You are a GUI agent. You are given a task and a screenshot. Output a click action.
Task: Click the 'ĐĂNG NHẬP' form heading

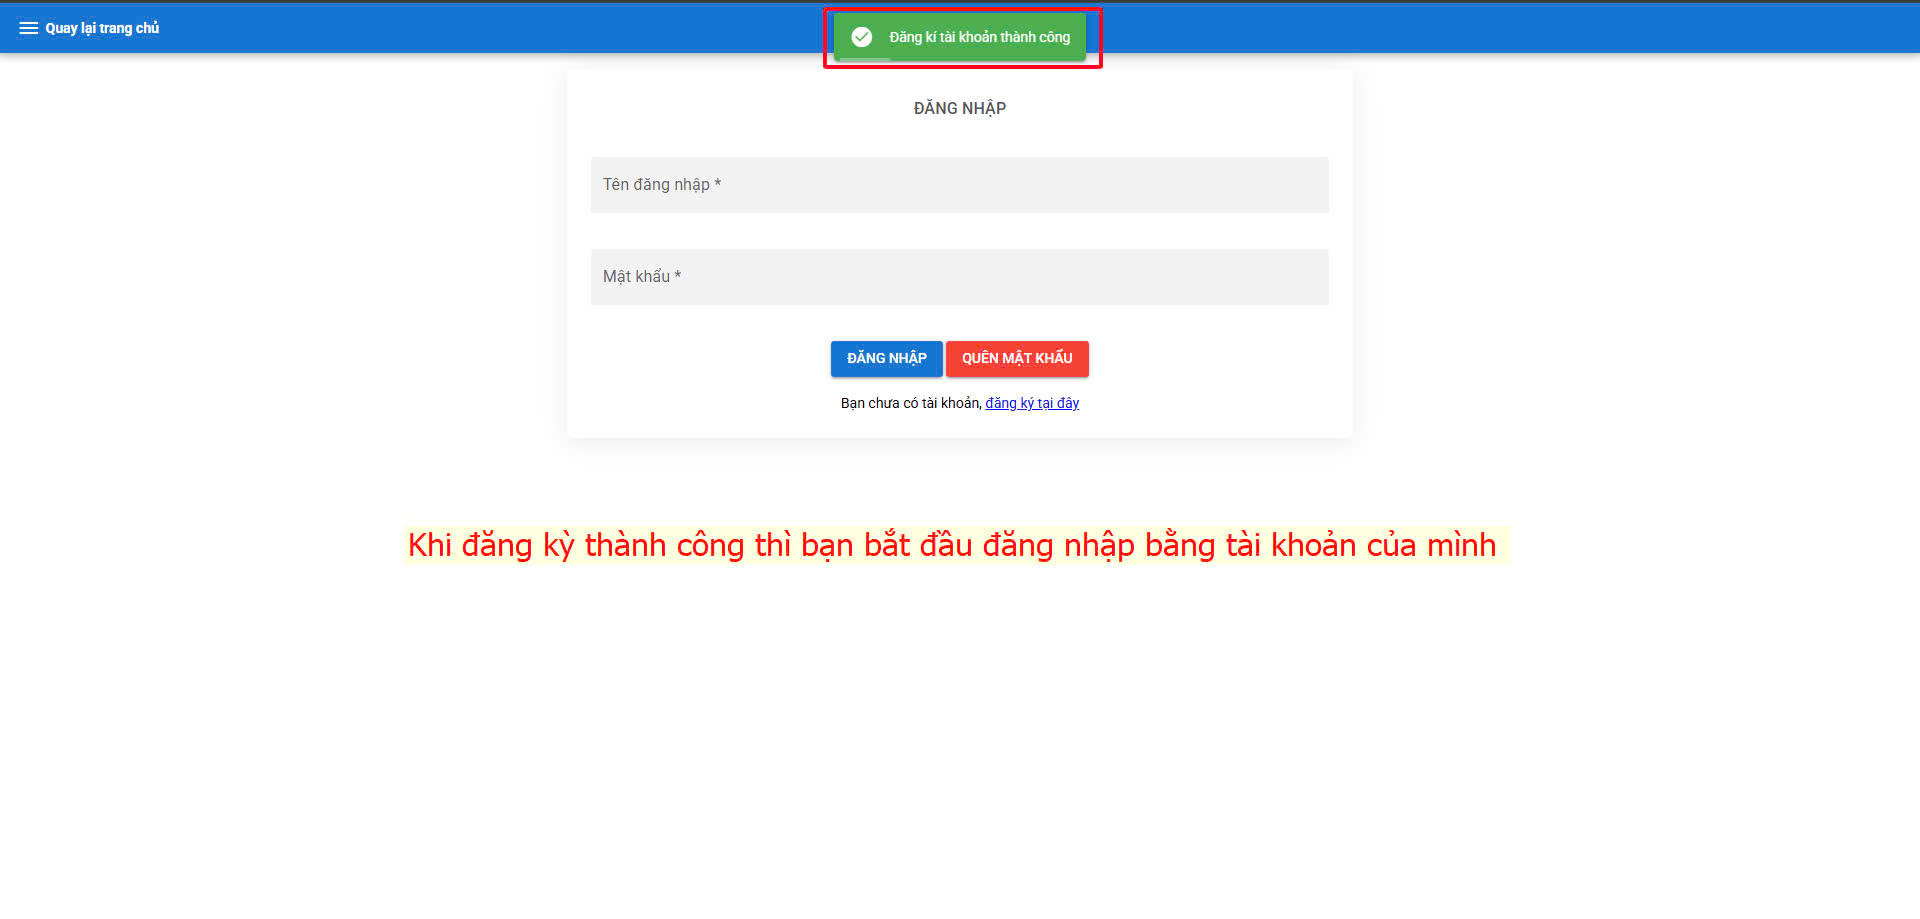click(x=959, y=108)
